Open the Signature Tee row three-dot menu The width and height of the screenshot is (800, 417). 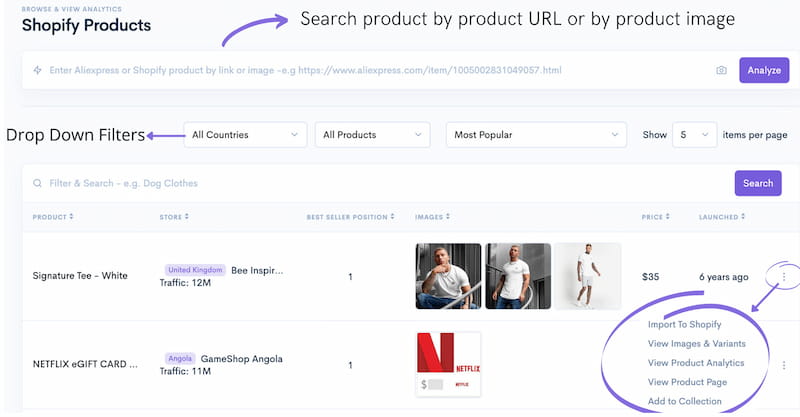tap(784, 276)
